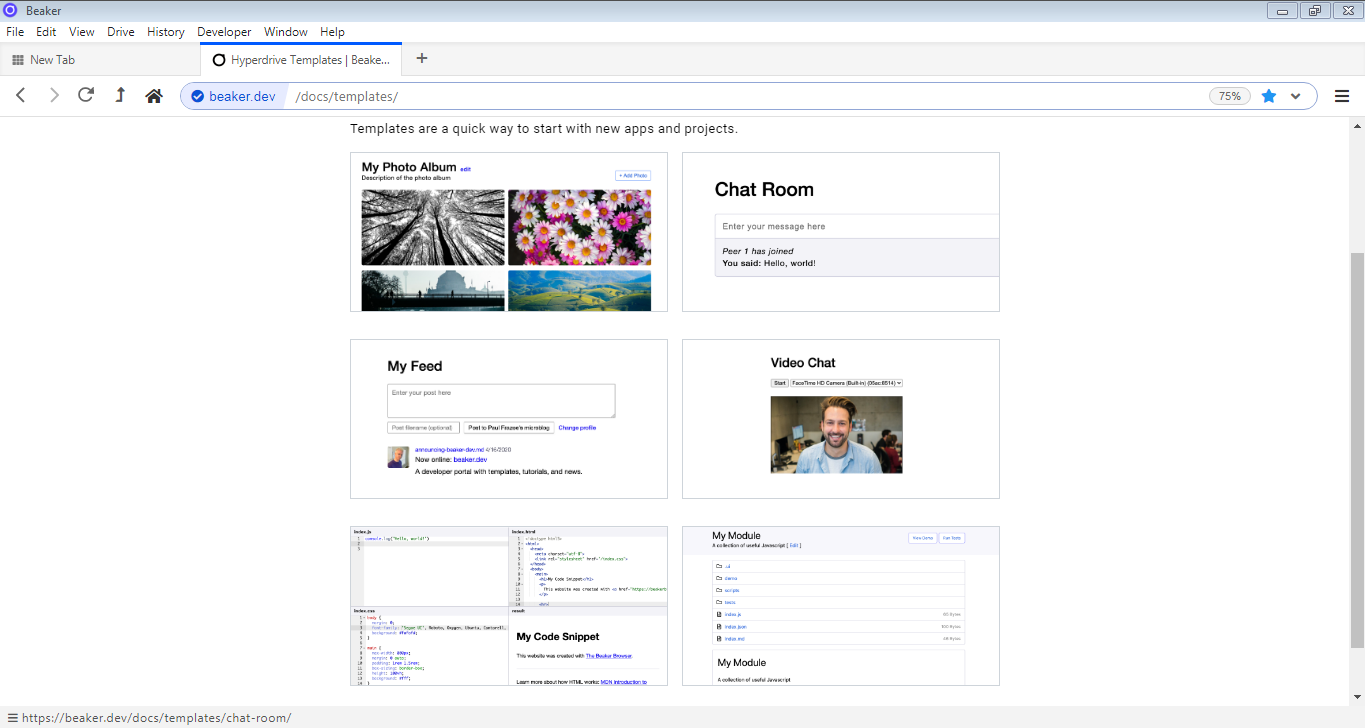Open the History menu
The image size is (1365, 728).
166,32
